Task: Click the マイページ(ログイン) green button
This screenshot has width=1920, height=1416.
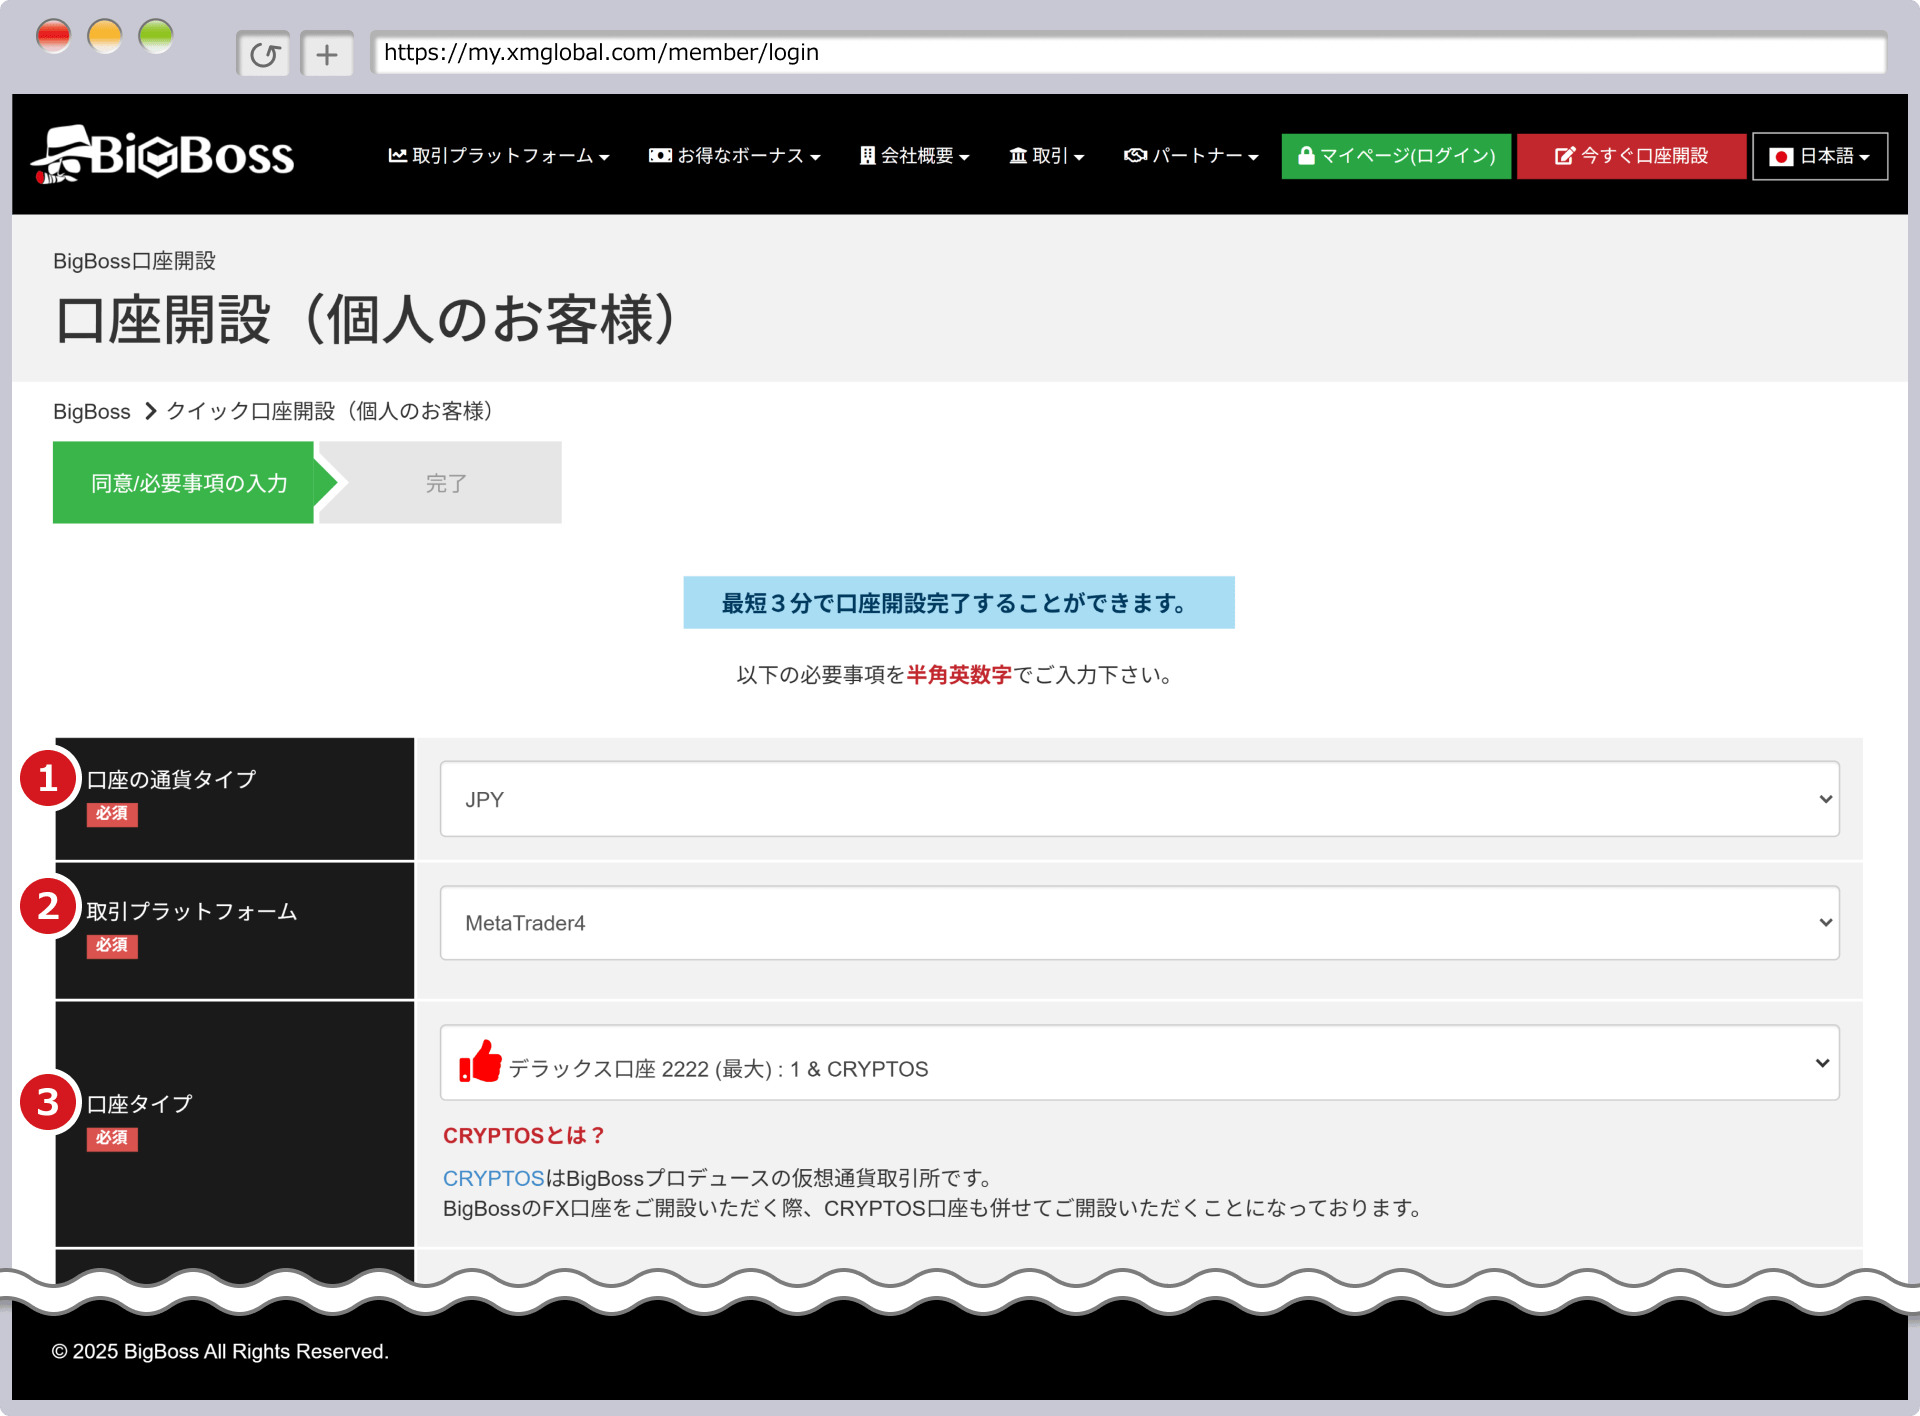Action: pyautogui.click(x=1396, y=156)
